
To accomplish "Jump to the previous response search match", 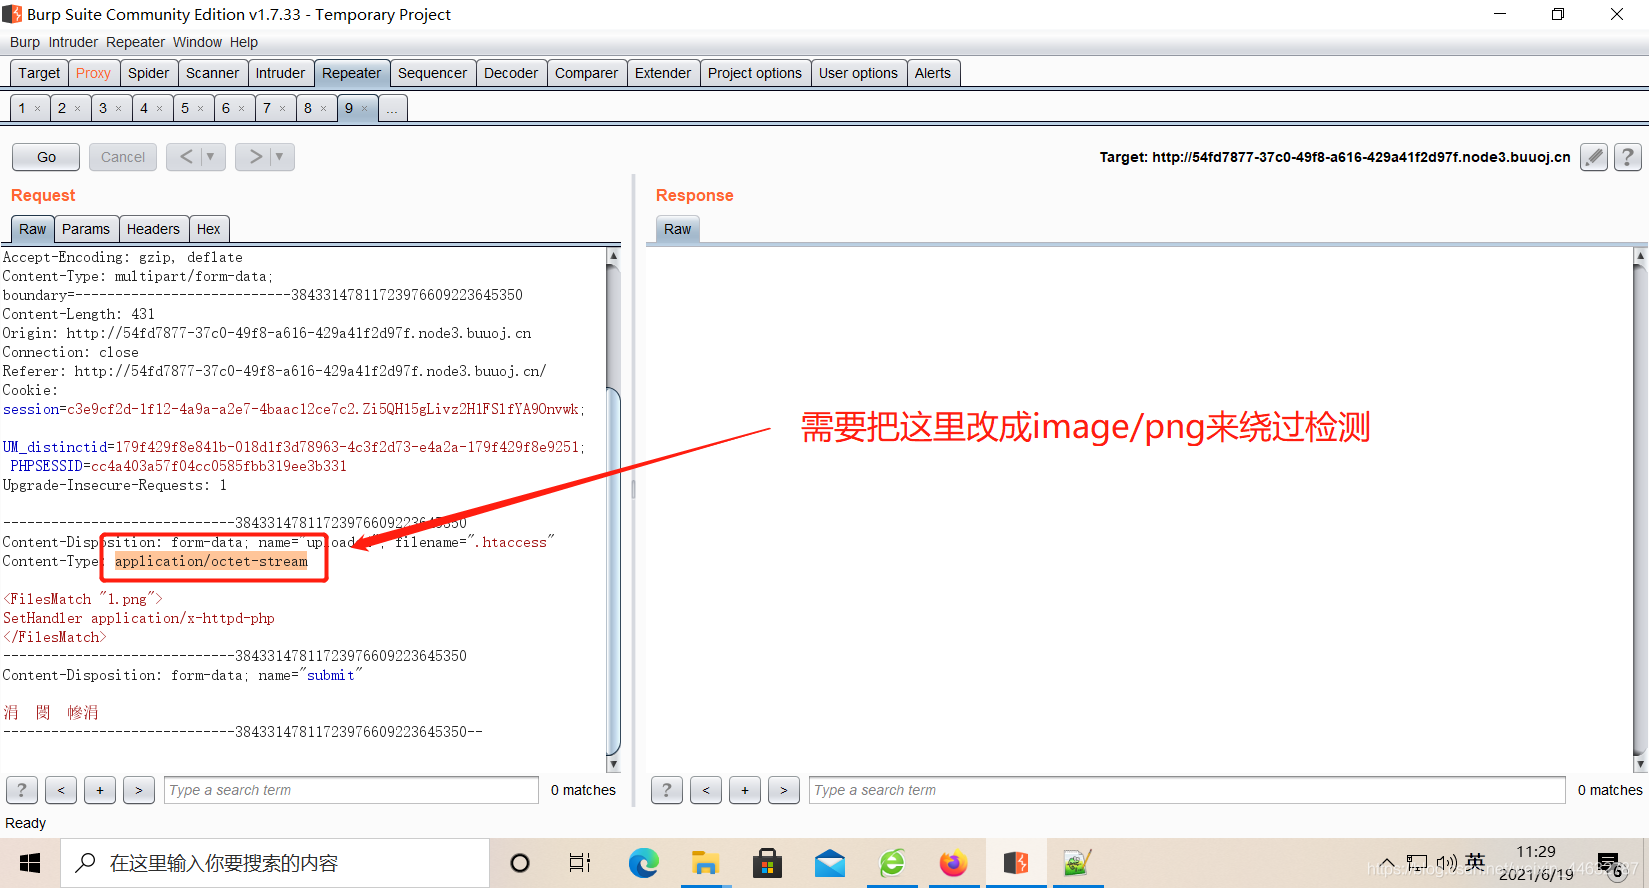I will pos(706,790).
